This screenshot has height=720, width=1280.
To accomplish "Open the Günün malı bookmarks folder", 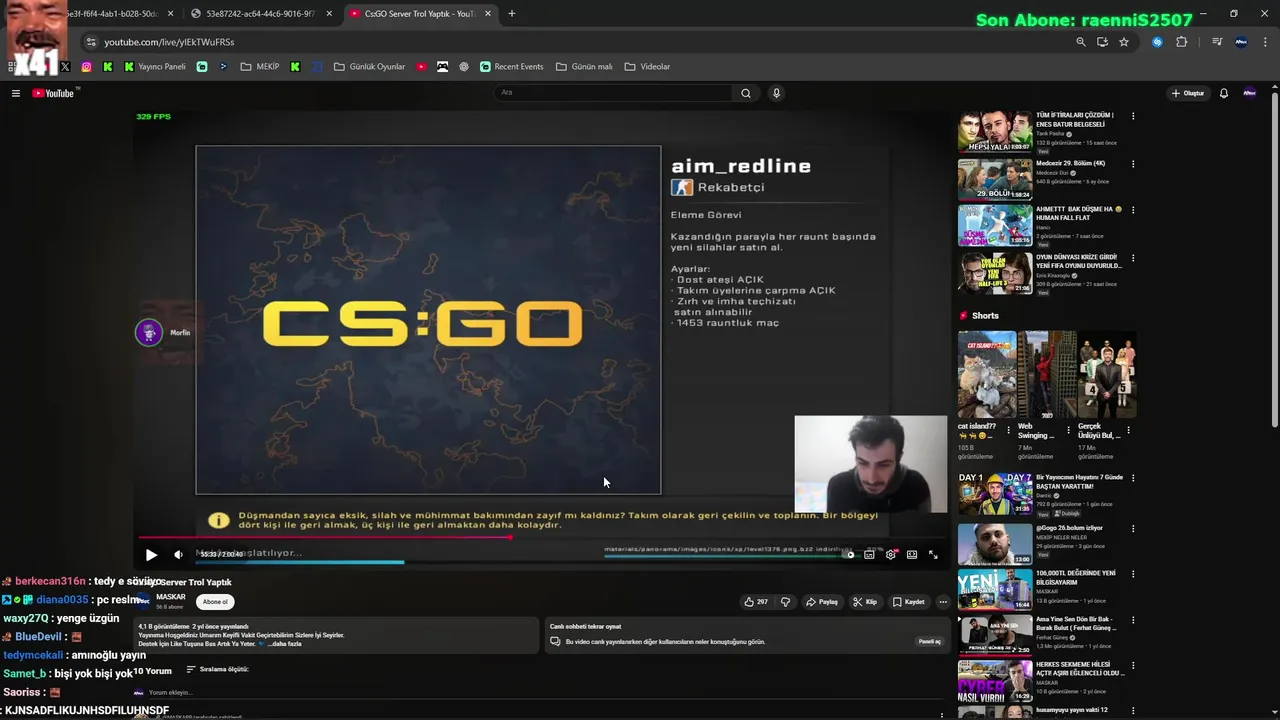I will pos(584,67).
